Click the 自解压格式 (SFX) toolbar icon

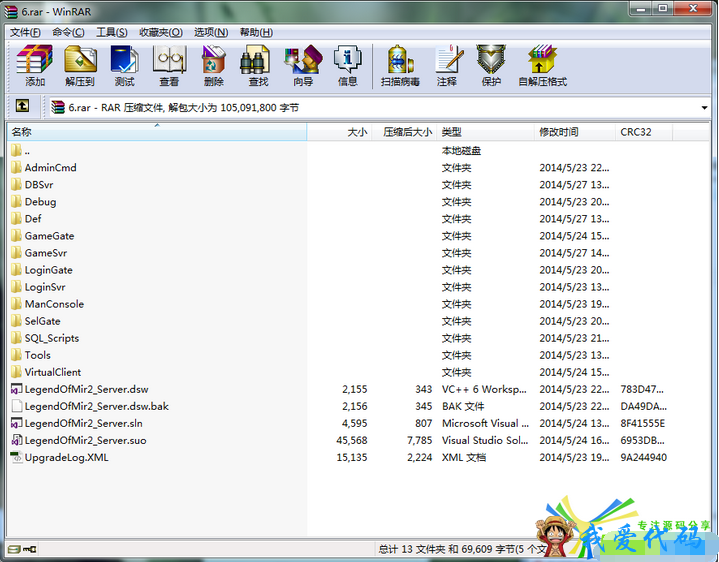coord(542,59)
